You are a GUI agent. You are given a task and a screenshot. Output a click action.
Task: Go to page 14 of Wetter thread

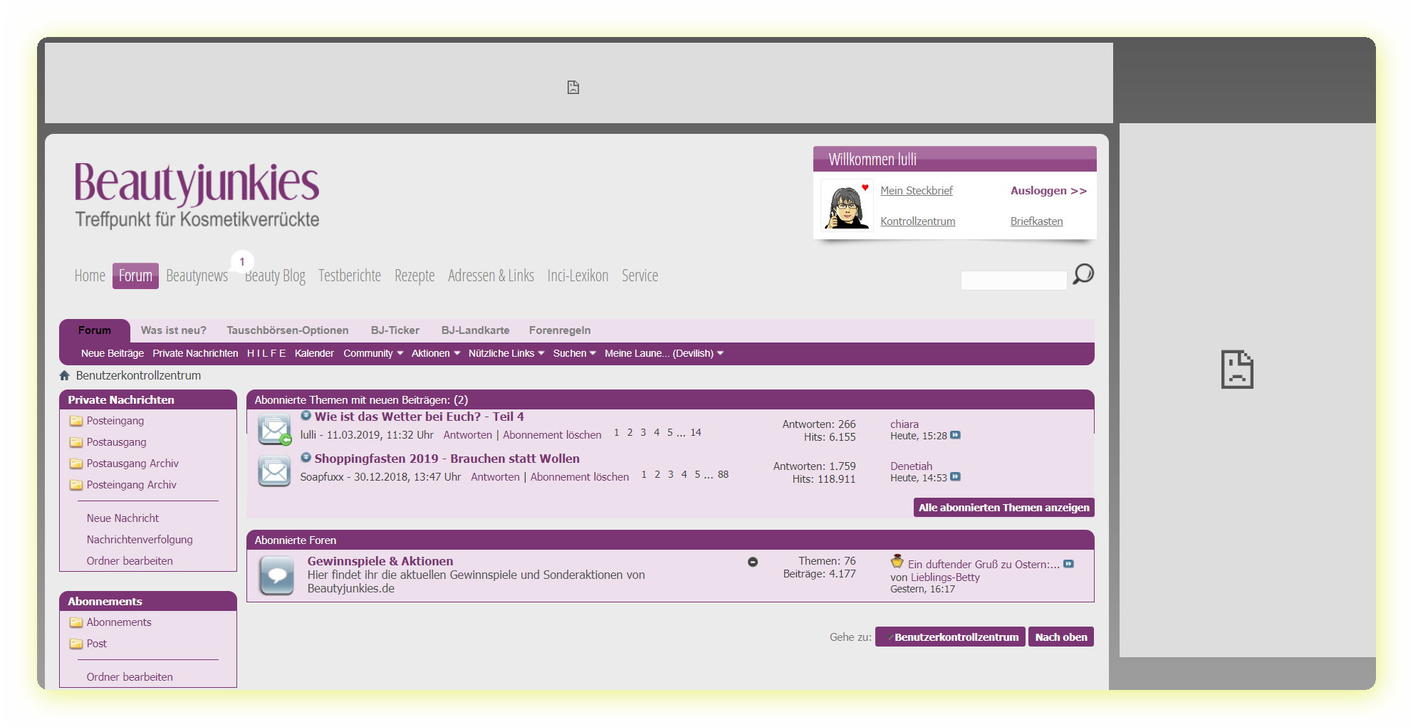point(695,433)
